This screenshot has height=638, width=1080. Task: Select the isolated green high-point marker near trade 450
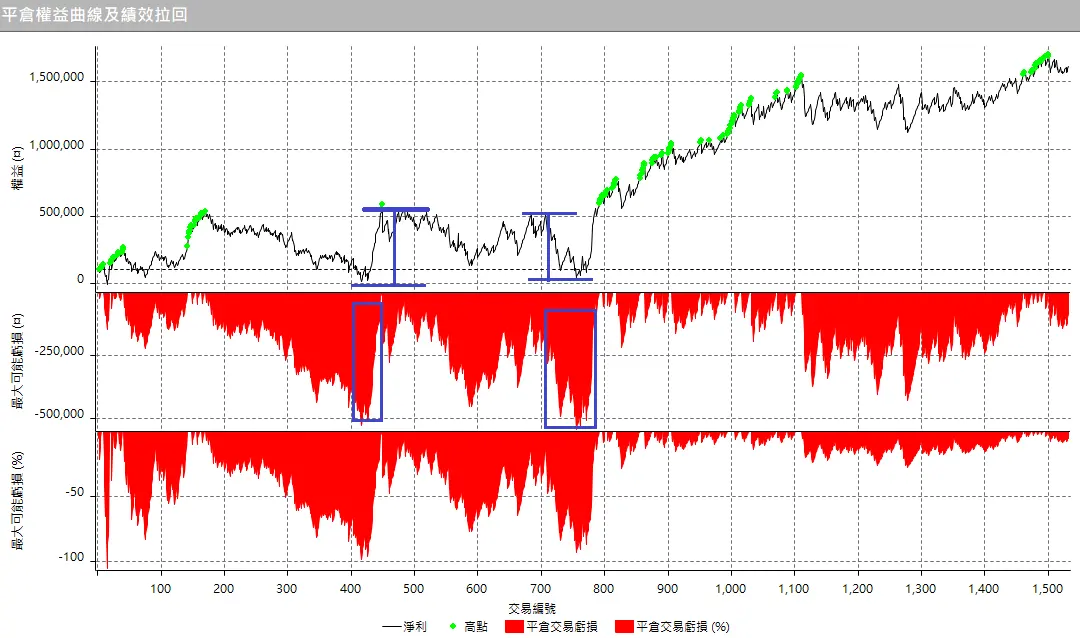point(381,204)
